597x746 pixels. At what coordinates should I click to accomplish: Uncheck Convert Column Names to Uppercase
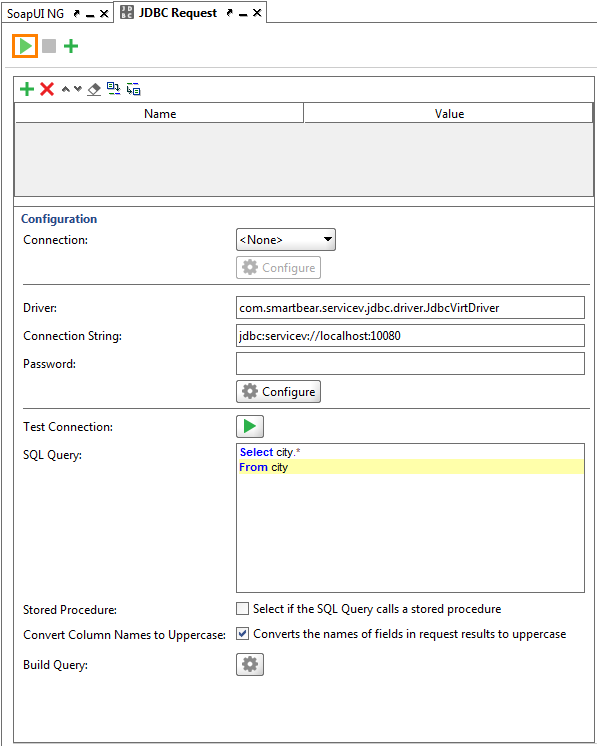pos(243,634)
